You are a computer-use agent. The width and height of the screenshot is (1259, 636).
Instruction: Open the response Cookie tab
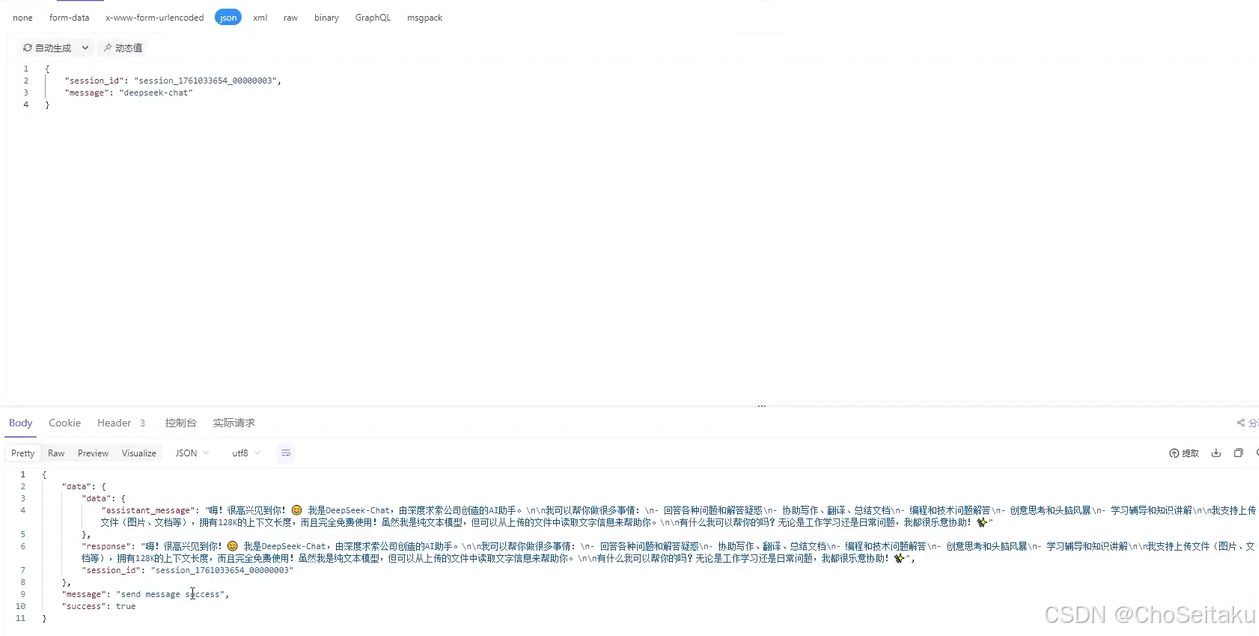coord(65,423)
